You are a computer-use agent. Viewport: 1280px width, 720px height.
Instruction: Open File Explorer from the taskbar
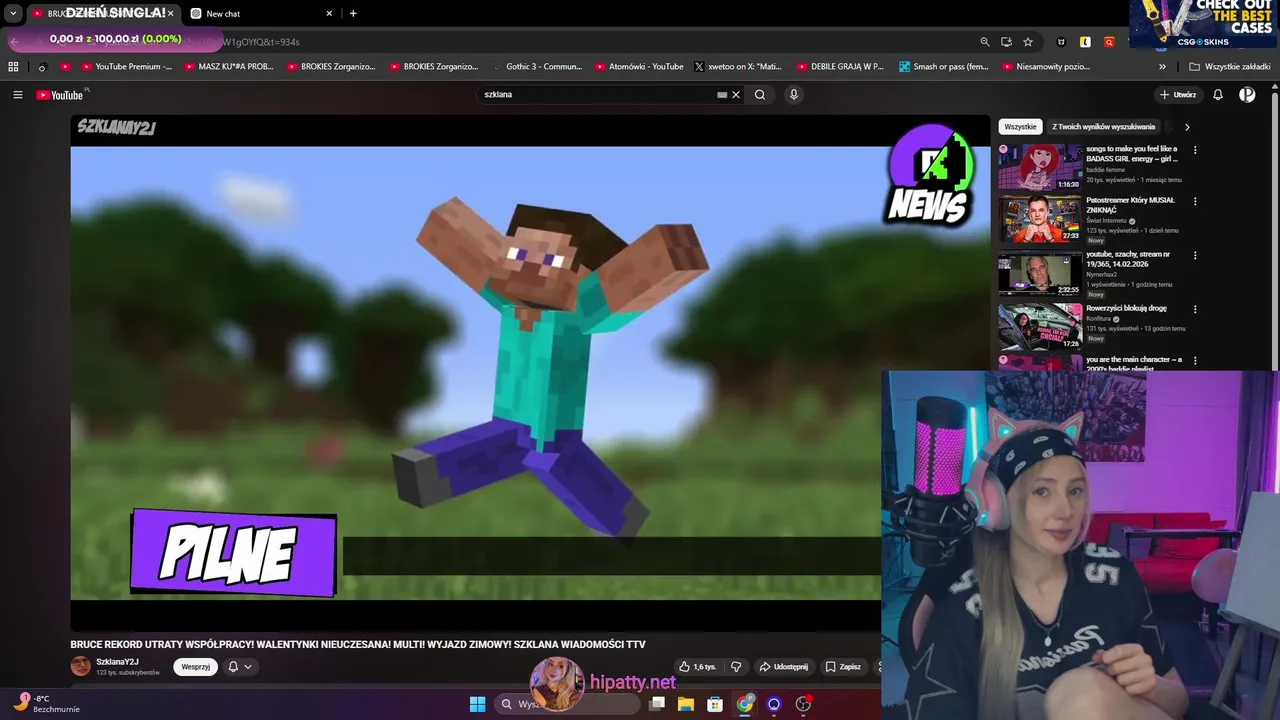pyautogui.click(x=686, y=704)
